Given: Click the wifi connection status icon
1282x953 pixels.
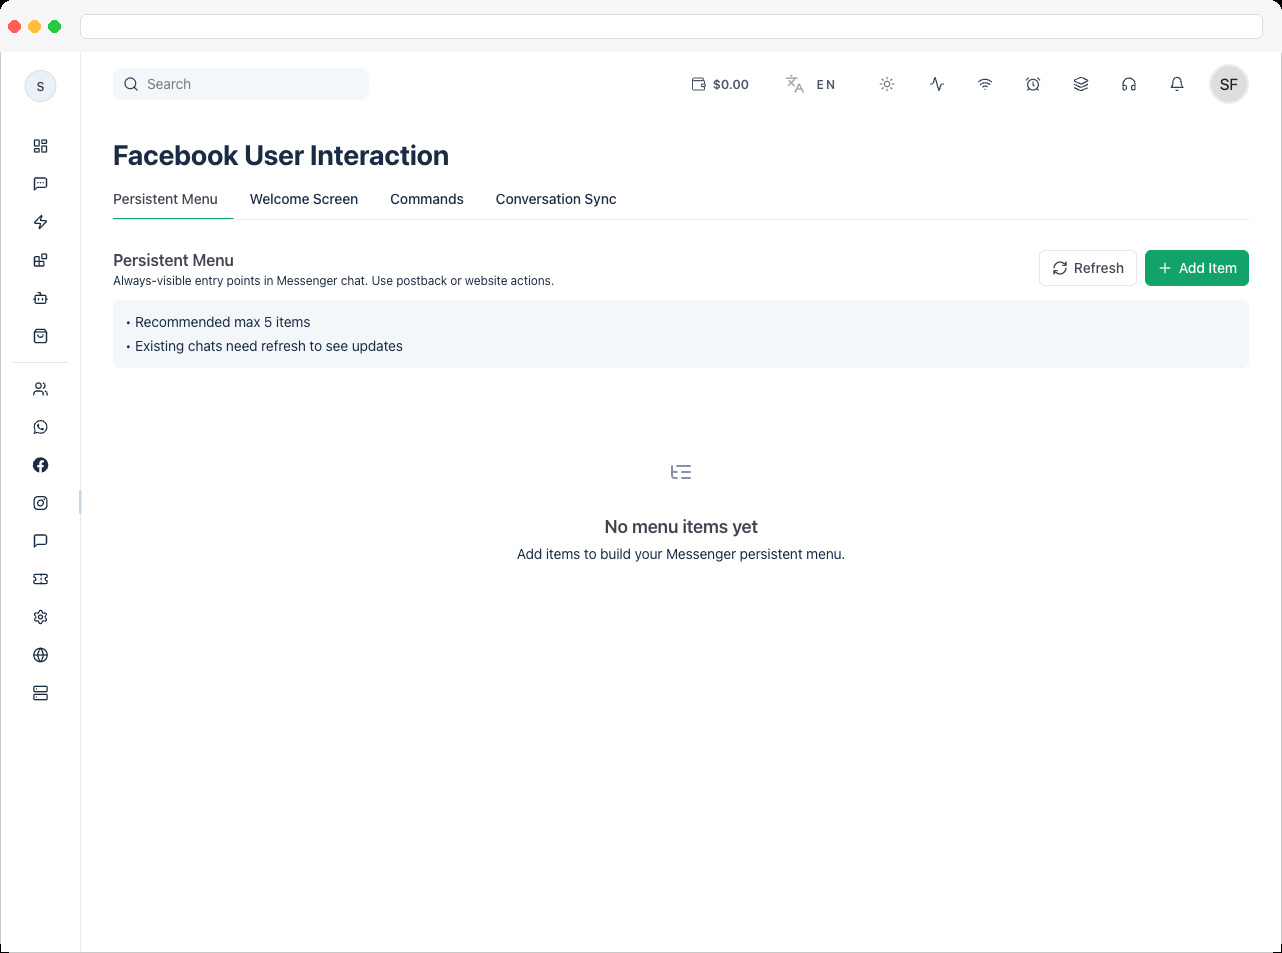Looking at the screenshot, I should (985, 84).
